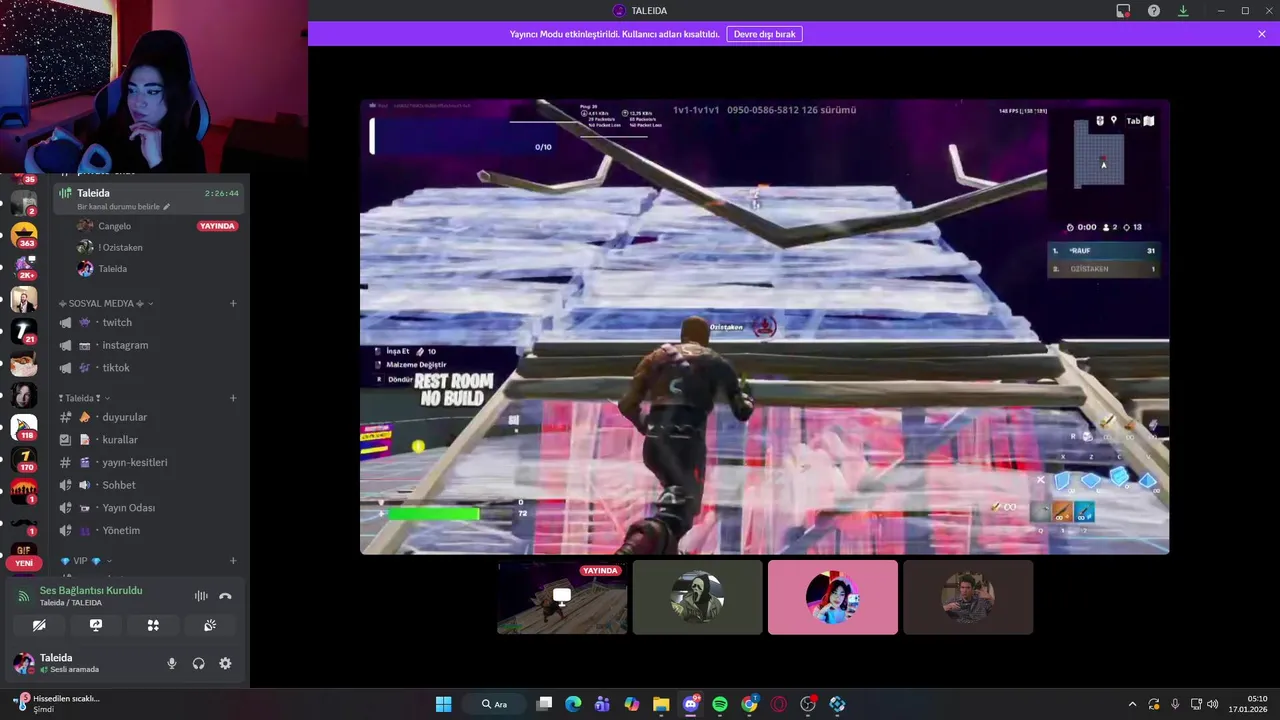Image resolution: width=1280 pixels, height=720 pixels.
Task: Open File Explorer from the taskbar
Action: [x=661, y=704]
